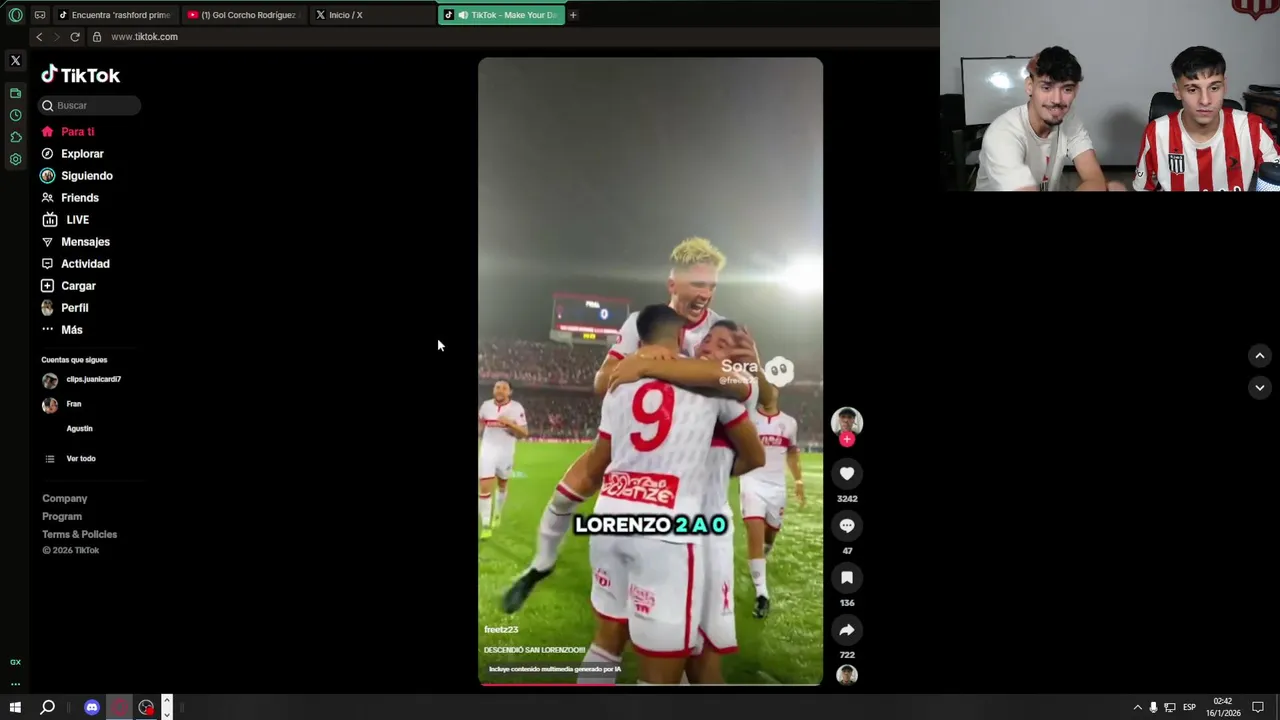Open GX Corner gamepad icon
This screenshot has width=1280, height=720.
[39, 15]
